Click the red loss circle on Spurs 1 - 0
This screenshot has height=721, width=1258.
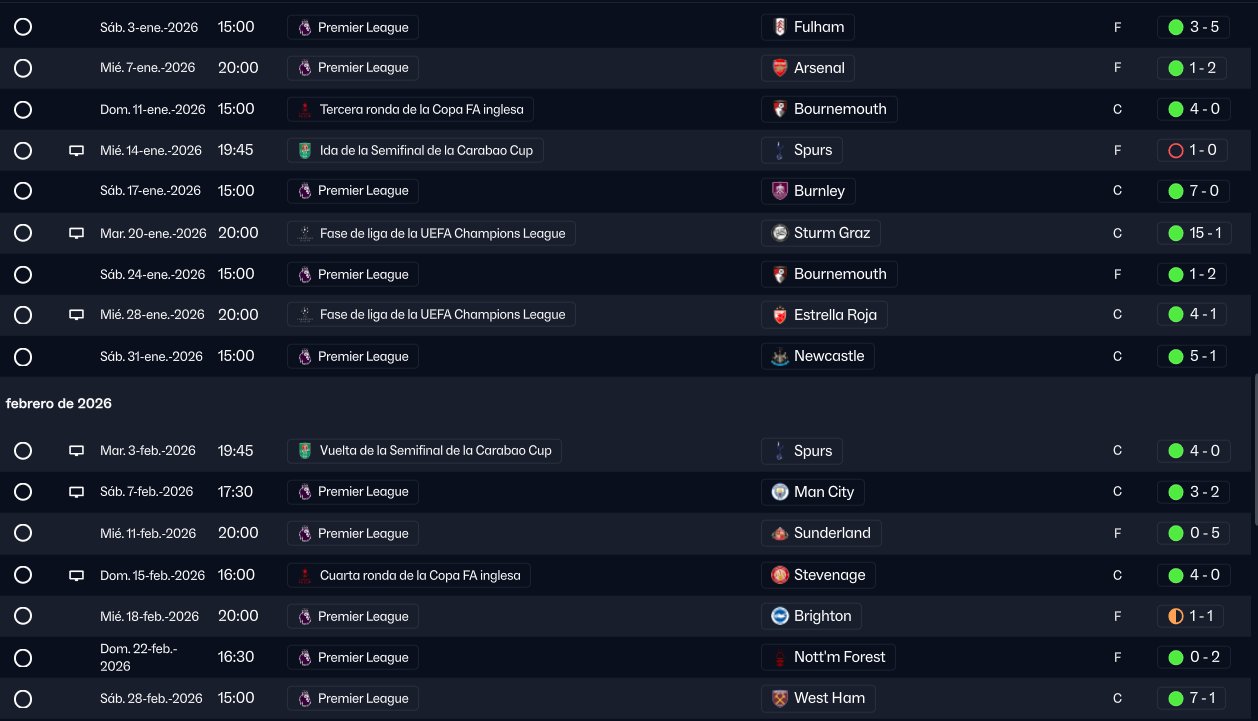pyautogui.click(x=1175, y=151)
